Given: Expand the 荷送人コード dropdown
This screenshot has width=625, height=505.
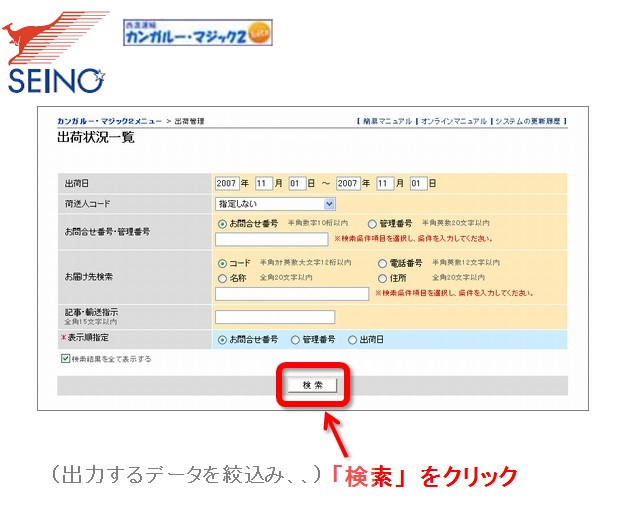Looking at the screenshot, I should click(x=275, y=203).
